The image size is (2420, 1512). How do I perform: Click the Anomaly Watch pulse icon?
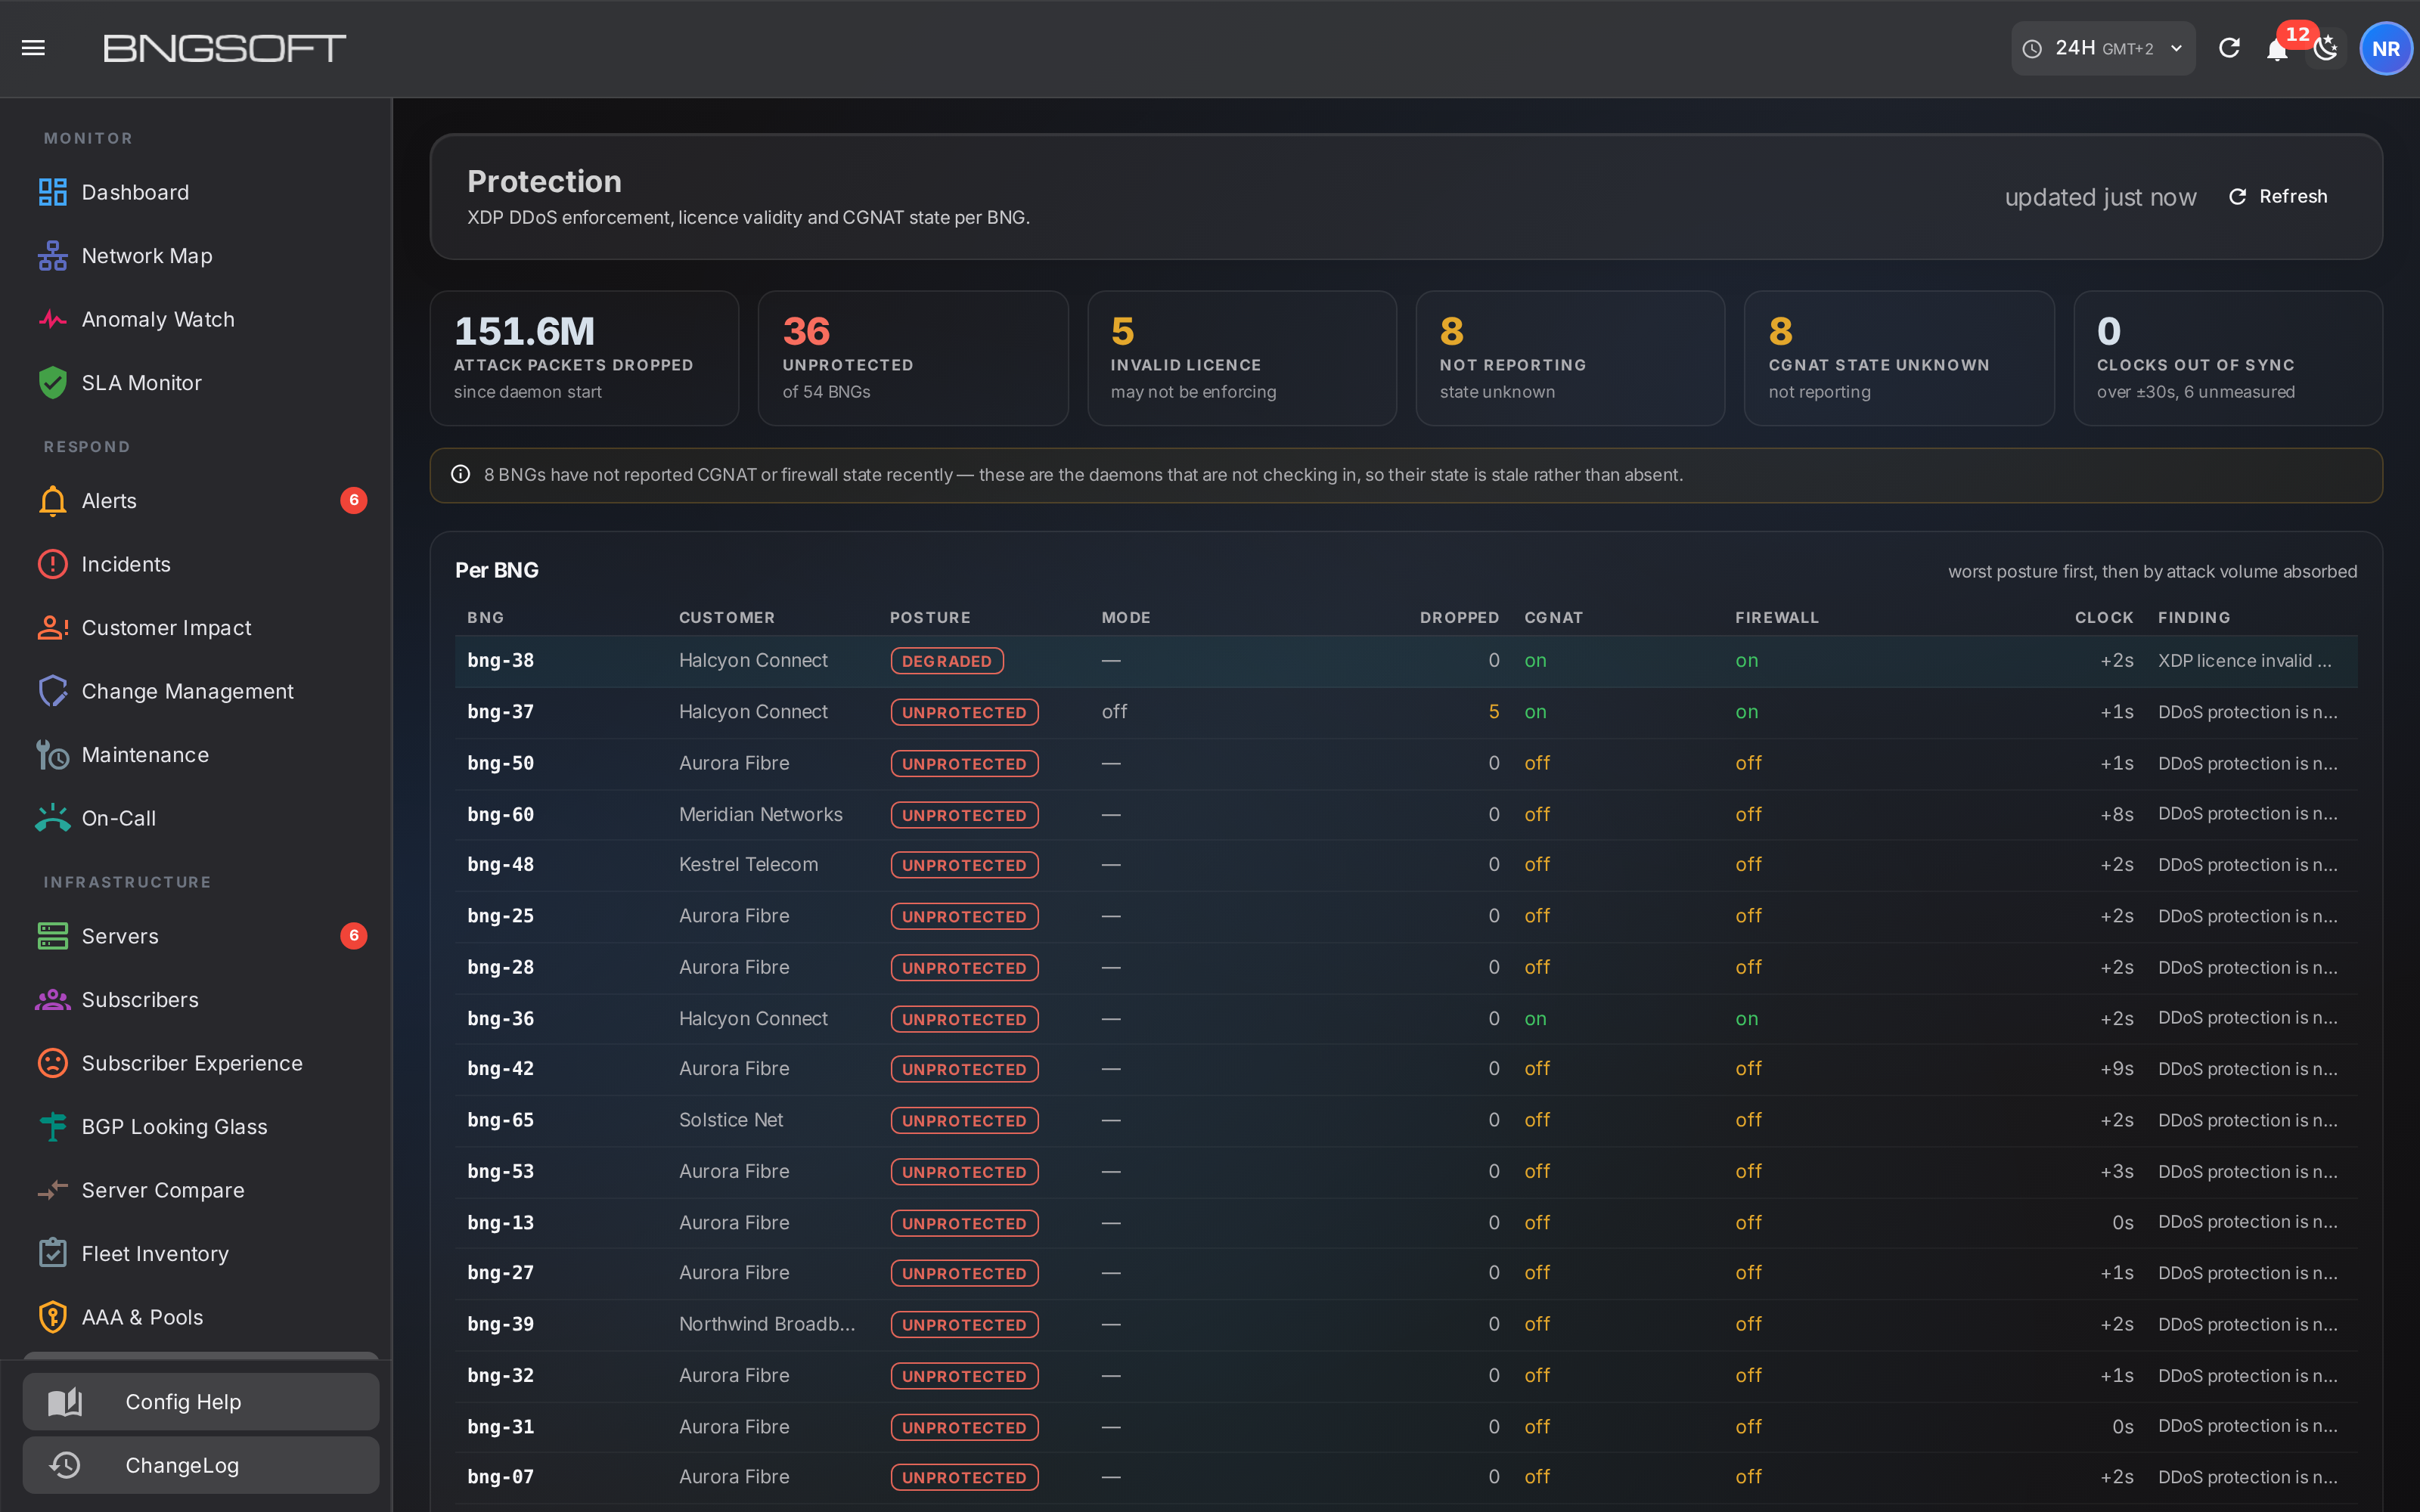click(53, 320)
